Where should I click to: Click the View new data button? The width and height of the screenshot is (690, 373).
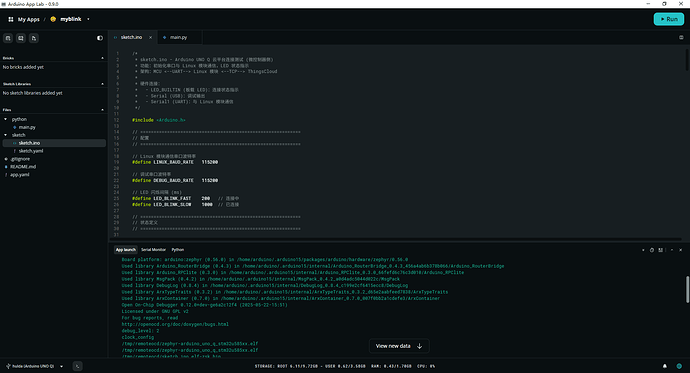(399, 346)
